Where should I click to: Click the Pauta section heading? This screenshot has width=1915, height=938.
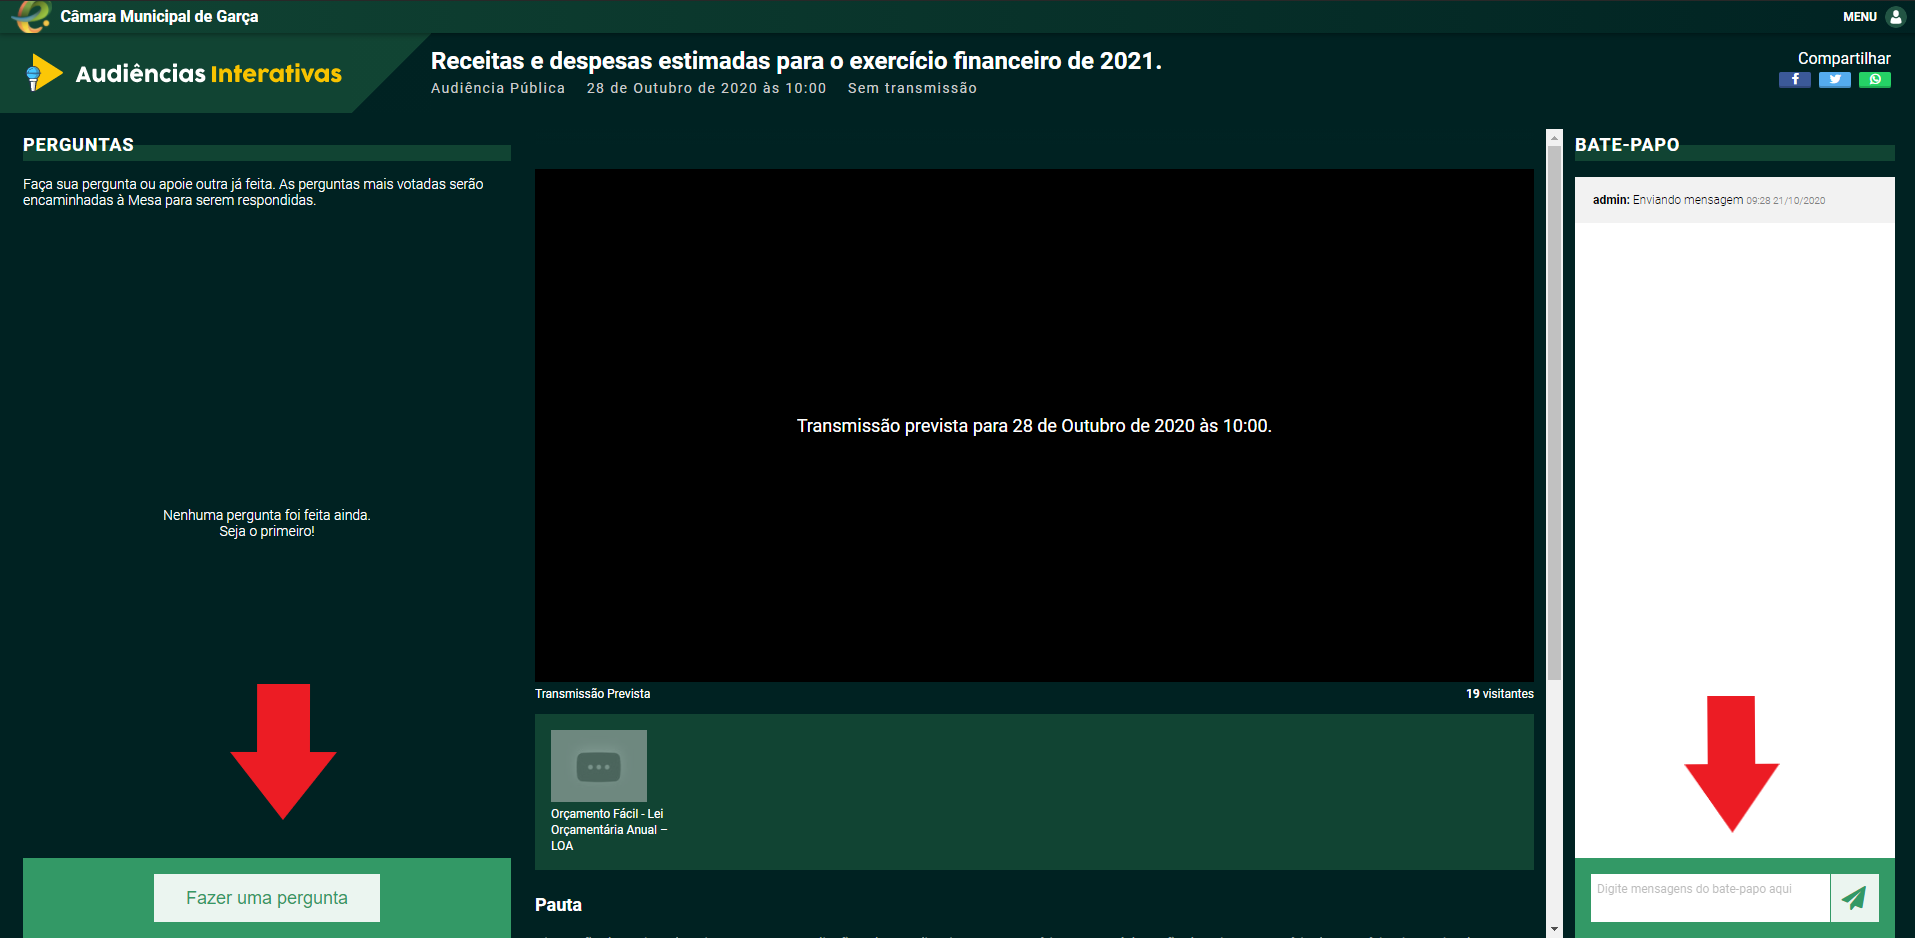558,905
